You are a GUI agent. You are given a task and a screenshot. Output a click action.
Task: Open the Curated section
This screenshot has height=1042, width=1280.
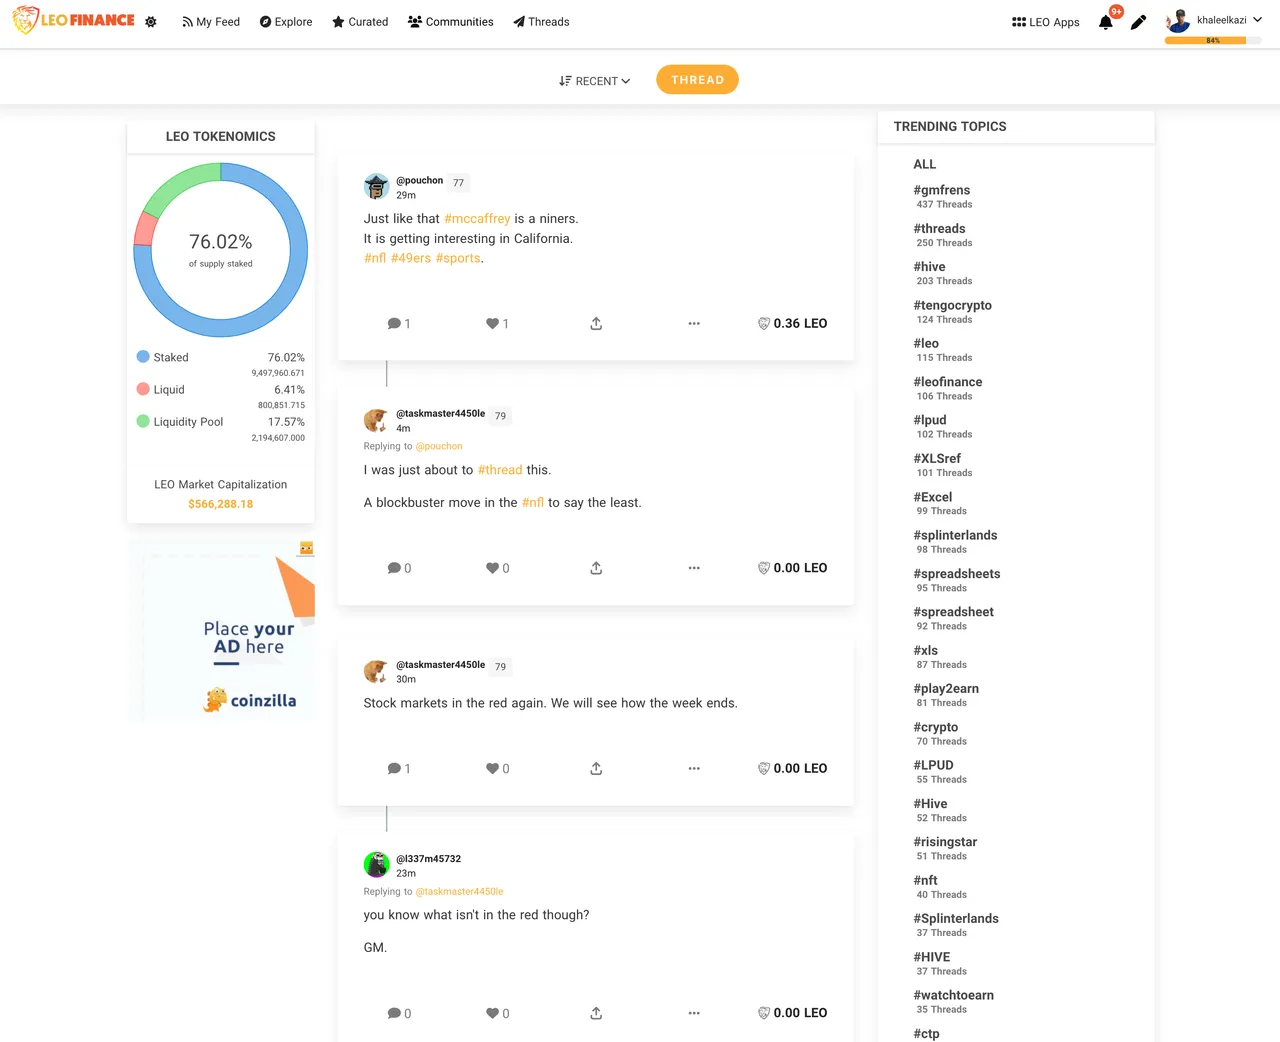(x=360, y=22)
